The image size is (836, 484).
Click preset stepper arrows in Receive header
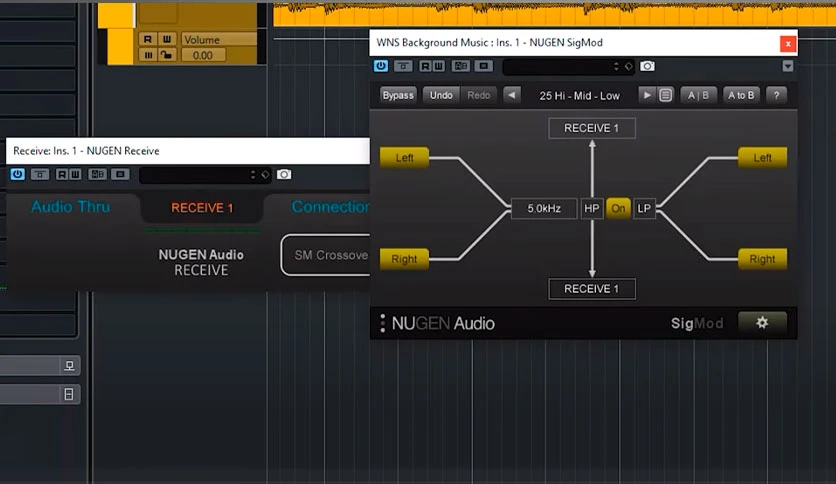coord(253,175)
